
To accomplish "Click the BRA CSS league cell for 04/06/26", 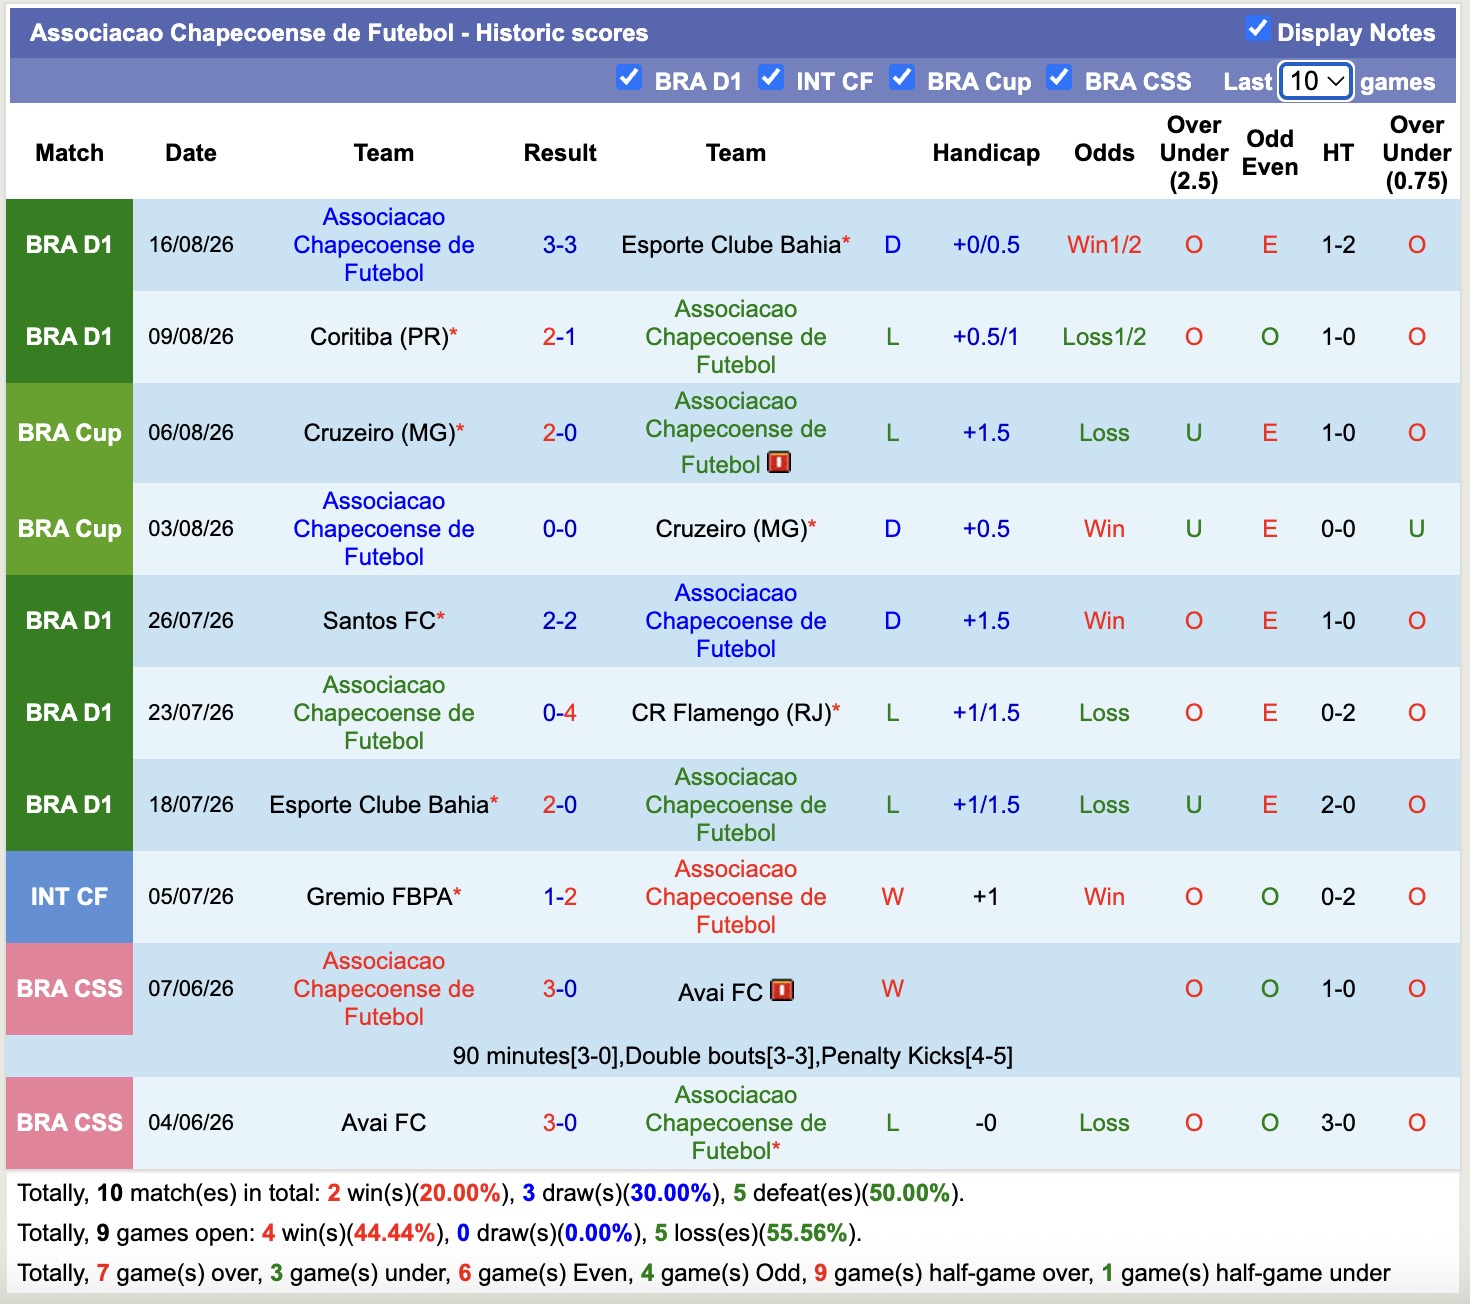I will (x=69, y=1123).
